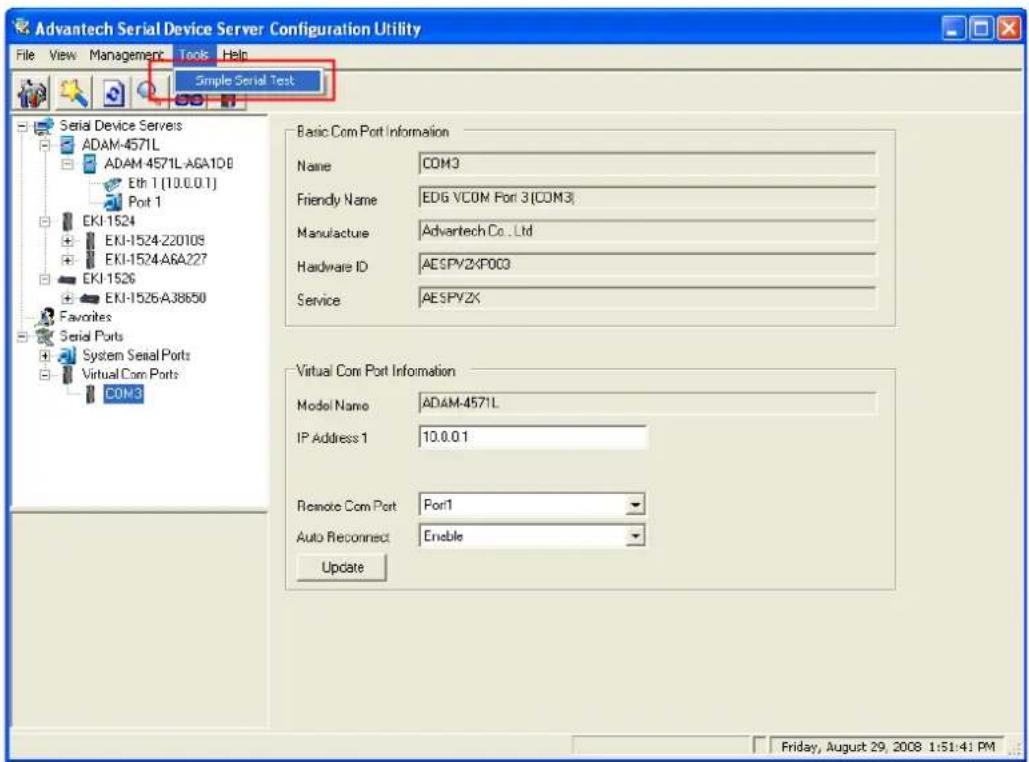
Task: Expand the System Serial Ports node
Action: tap(45, 356)
